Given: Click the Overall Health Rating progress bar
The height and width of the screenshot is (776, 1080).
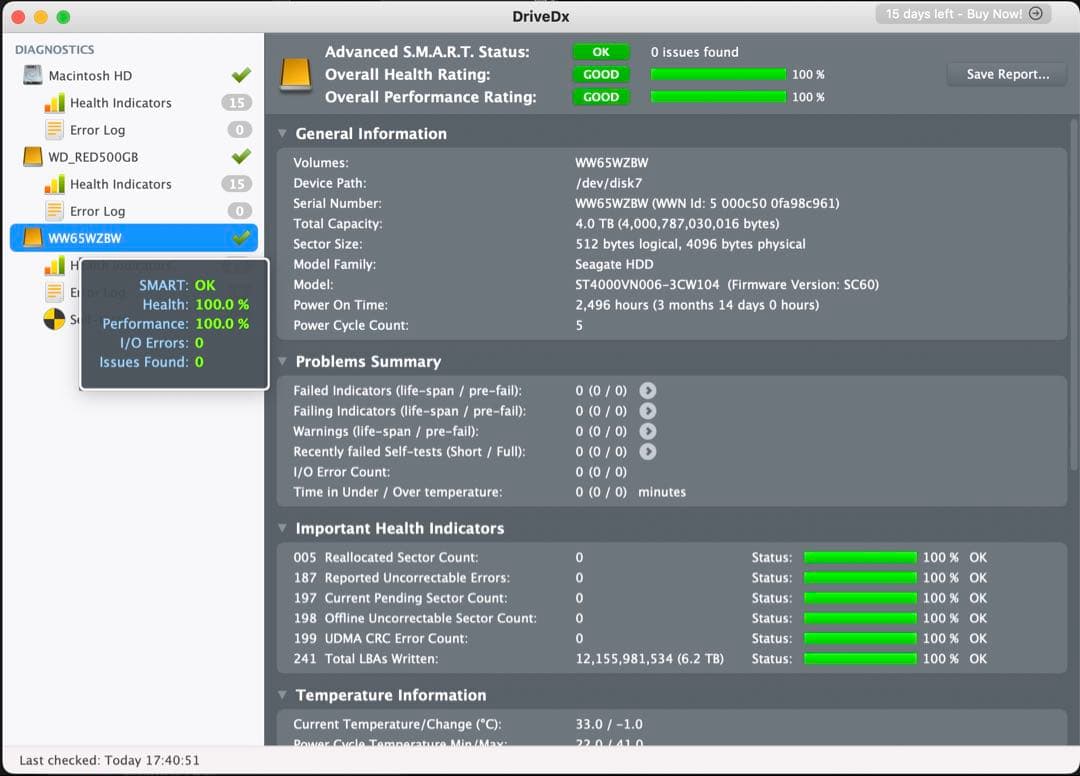Looking at the screenshot, I should pyautogui.click(x=718, y=74).
